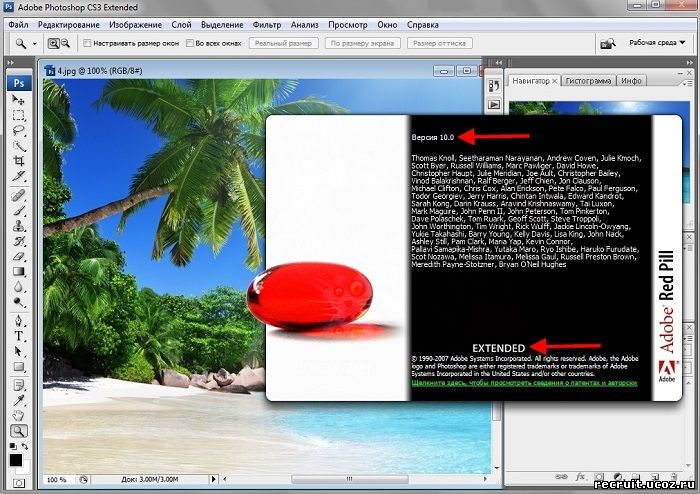Select the History Brush tool
The image size is (700, 494).
(x=18, y=241)
